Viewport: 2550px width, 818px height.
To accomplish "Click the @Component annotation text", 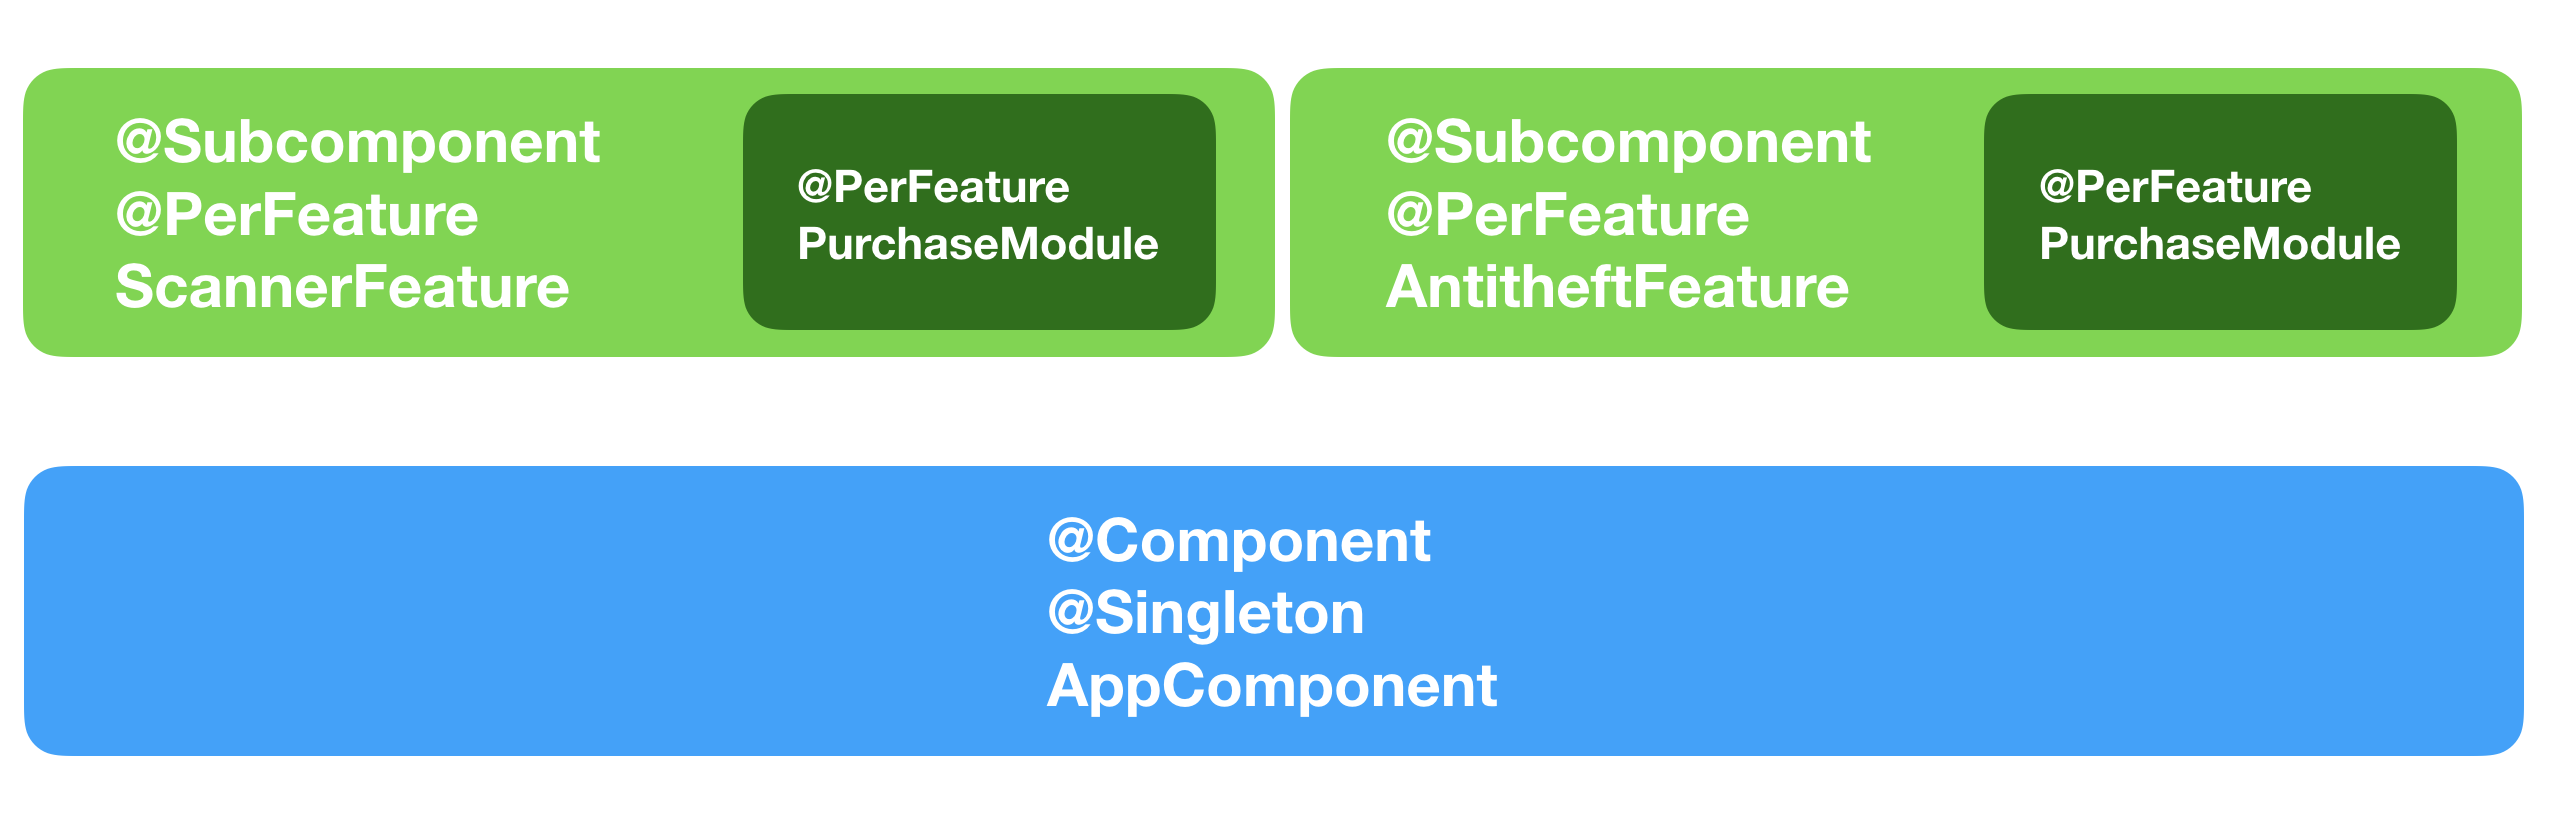I will point(1238,540).
